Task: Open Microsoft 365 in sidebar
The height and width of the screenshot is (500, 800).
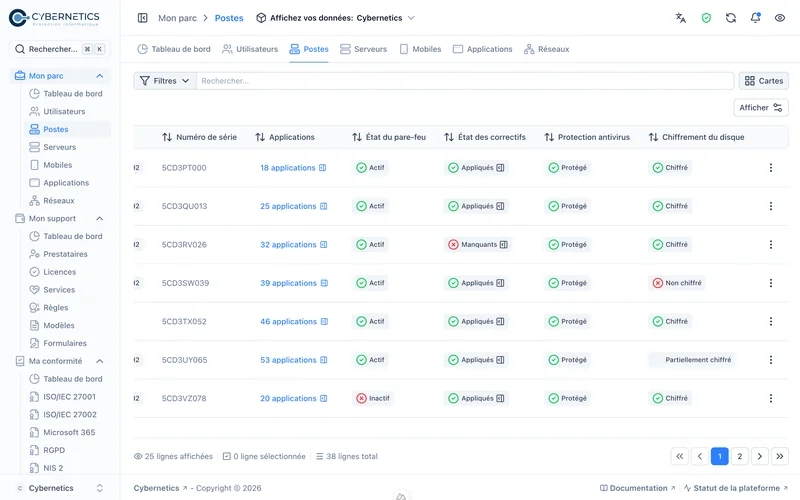Action: pos(69,432)
